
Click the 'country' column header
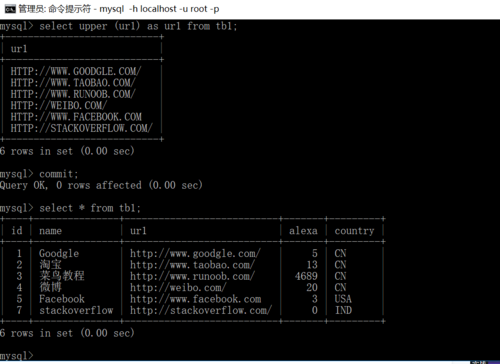click(x=354, y=231)
